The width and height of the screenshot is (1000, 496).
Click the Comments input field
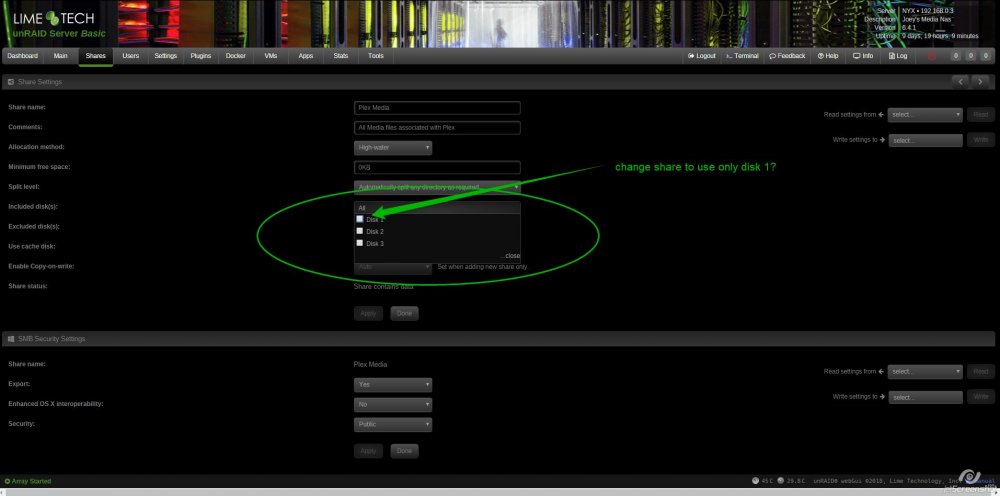click(x=437, y=128)
